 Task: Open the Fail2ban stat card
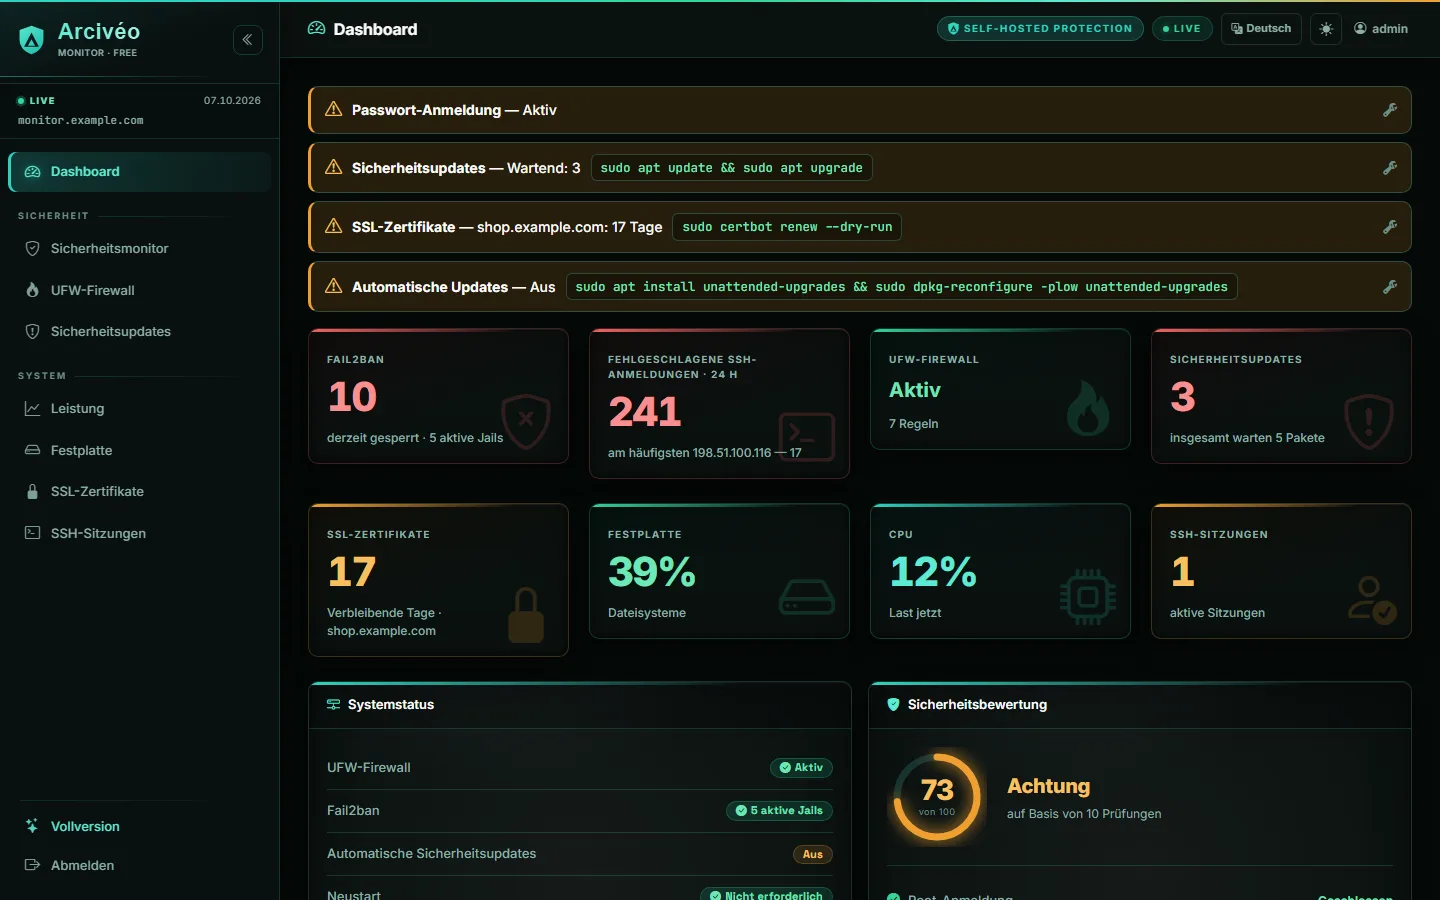pyautogui.click(x=438, y=396)
